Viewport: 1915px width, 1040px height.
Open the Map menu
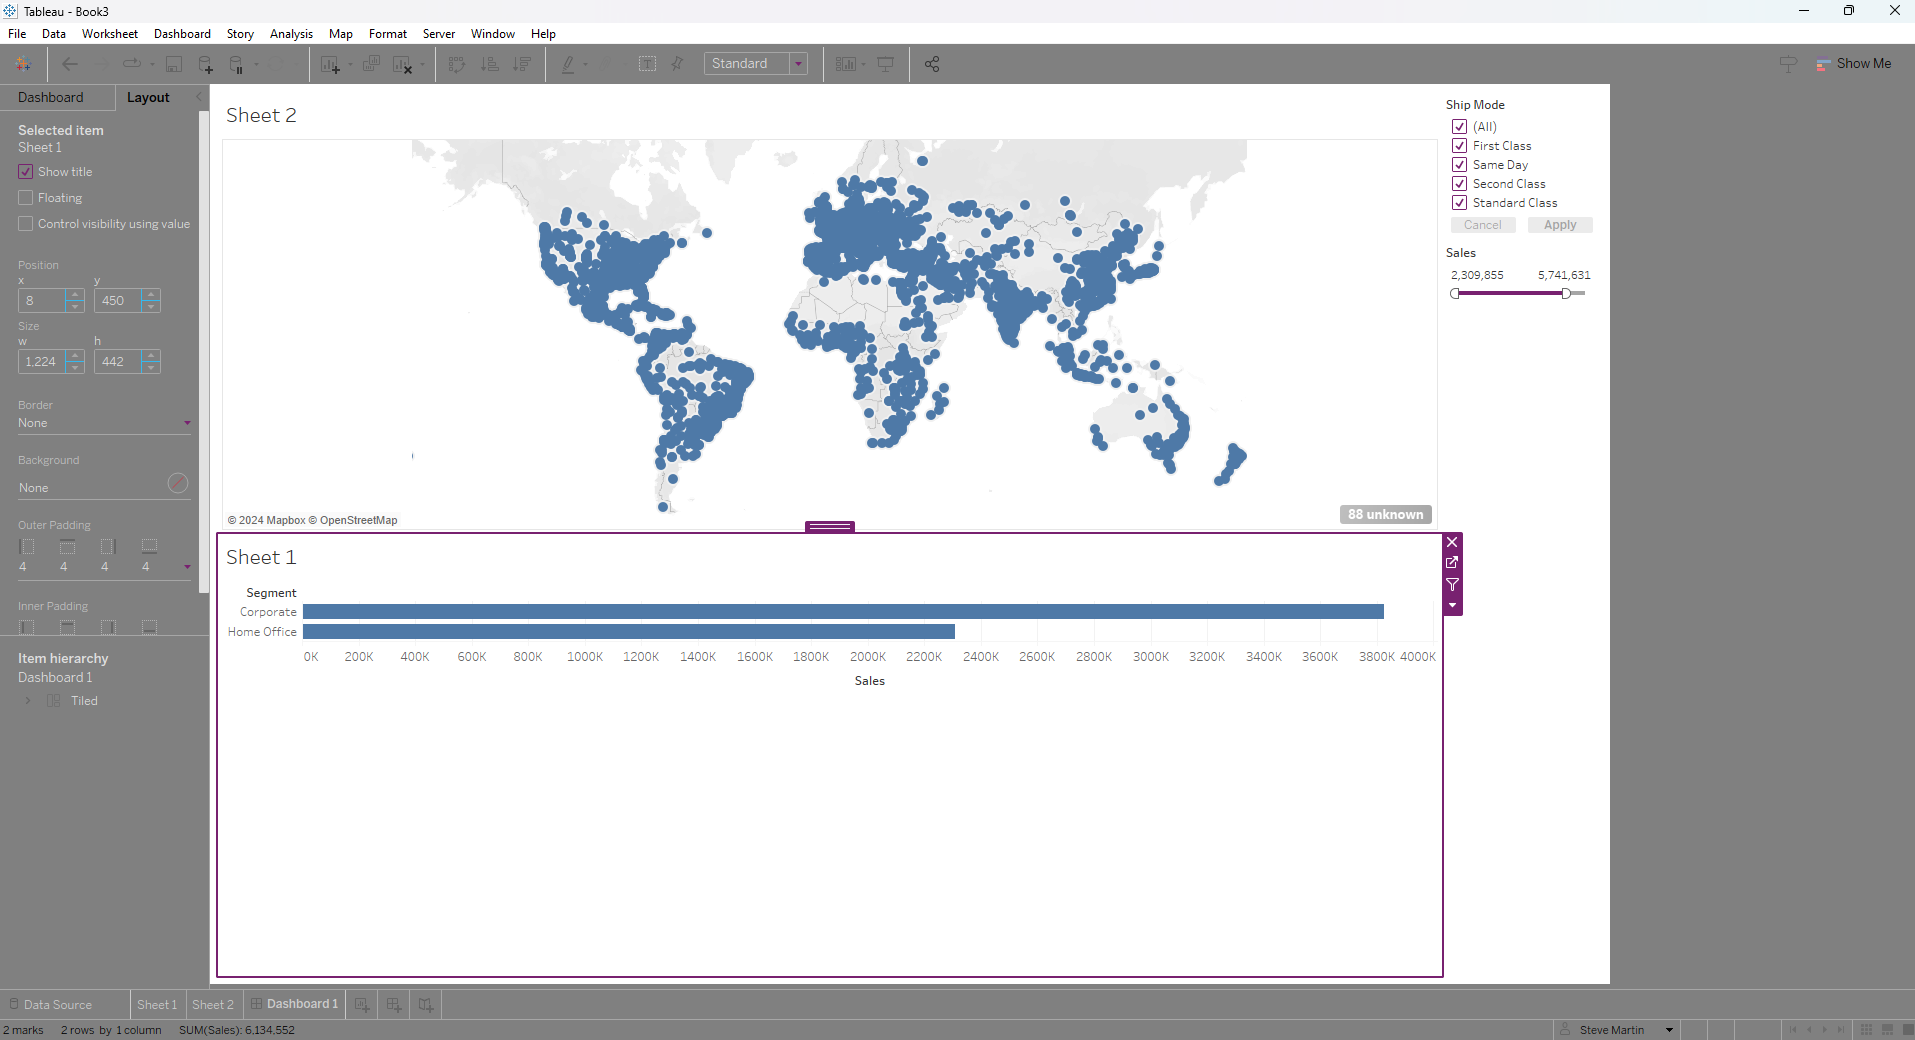point(340,33)
